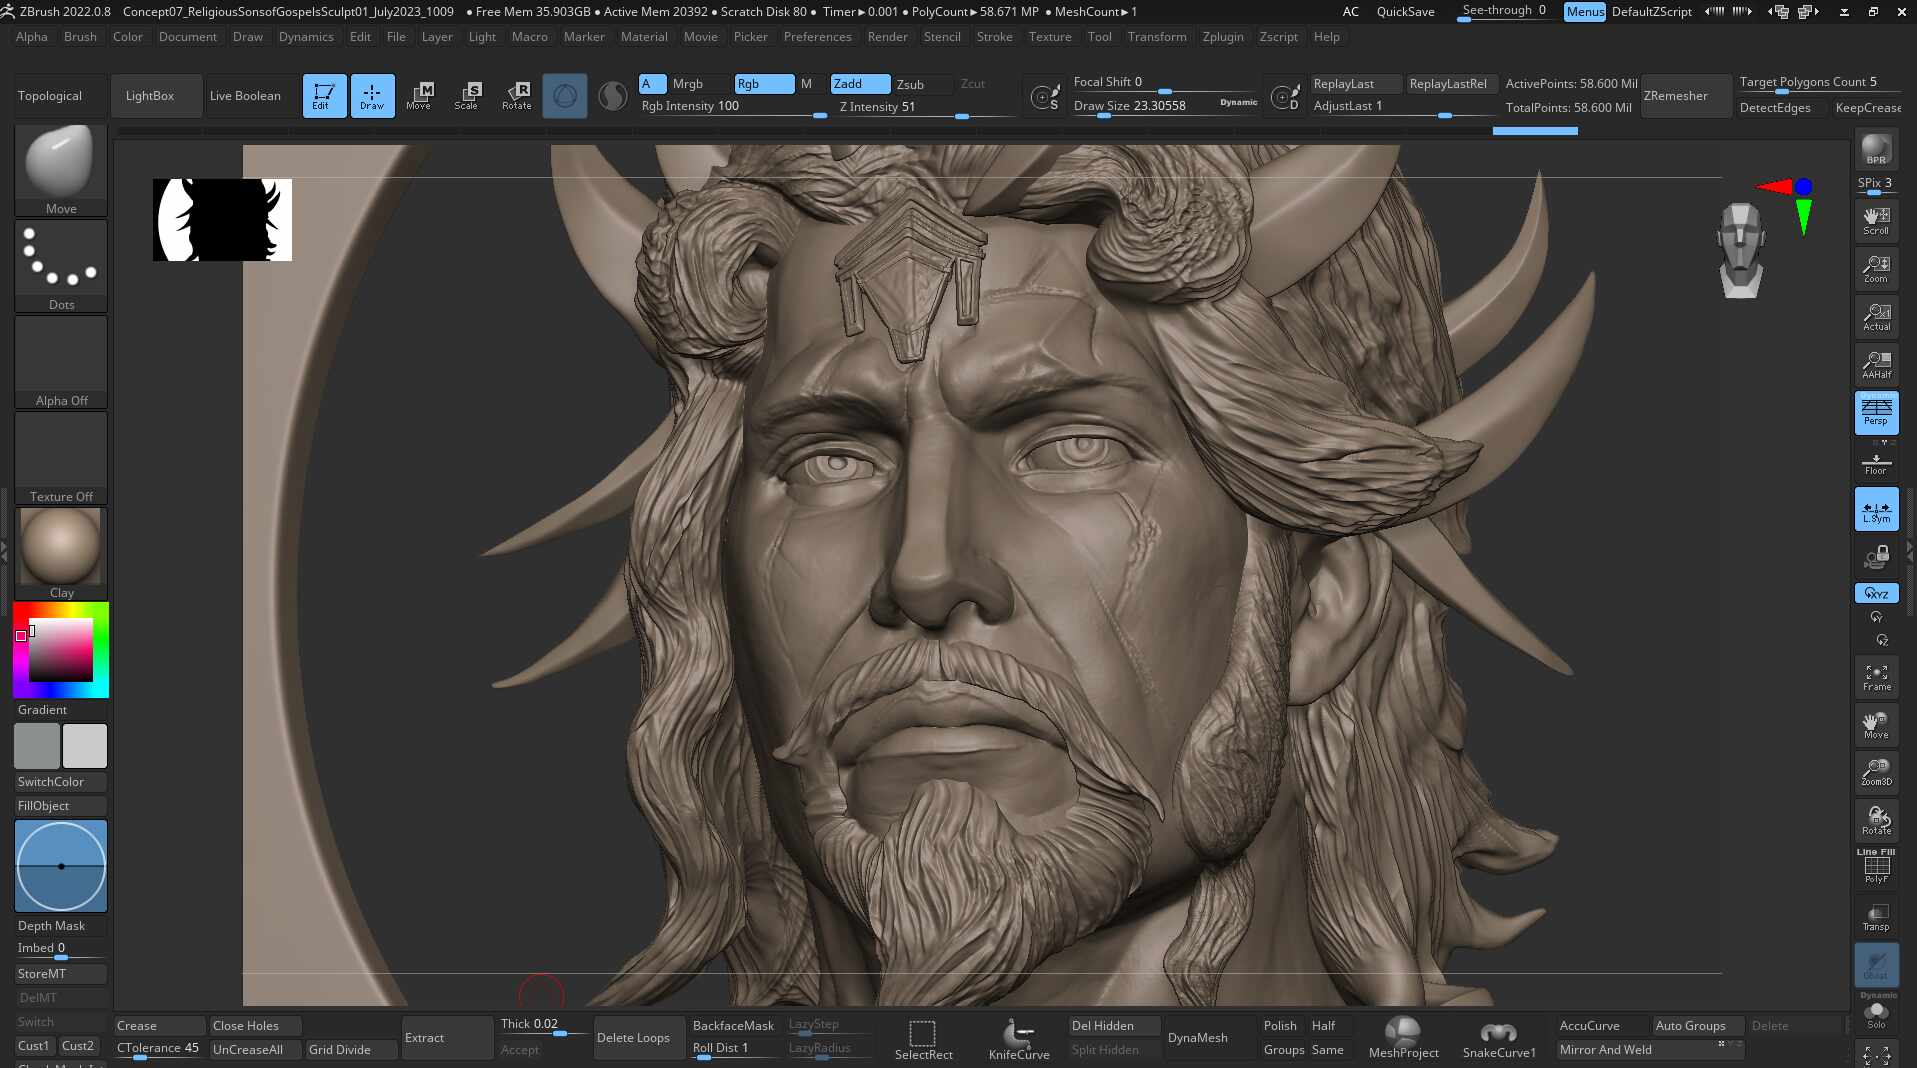Disable local symmetry L.Sym

tap(1876, 509)
